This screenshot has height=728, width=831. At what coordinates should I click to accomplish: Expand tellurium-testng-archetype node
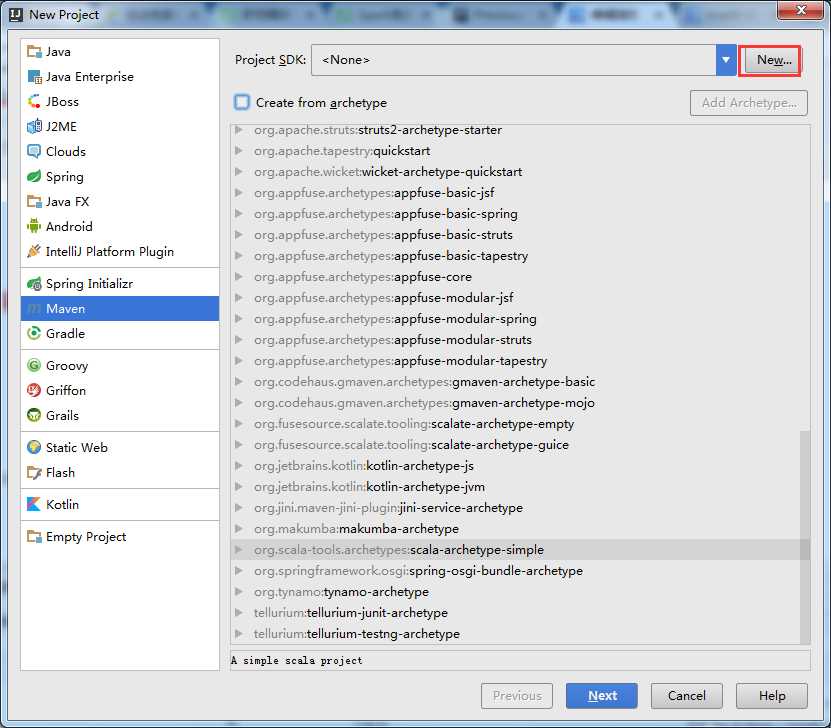pyautogui.click(x=238, y=634)
